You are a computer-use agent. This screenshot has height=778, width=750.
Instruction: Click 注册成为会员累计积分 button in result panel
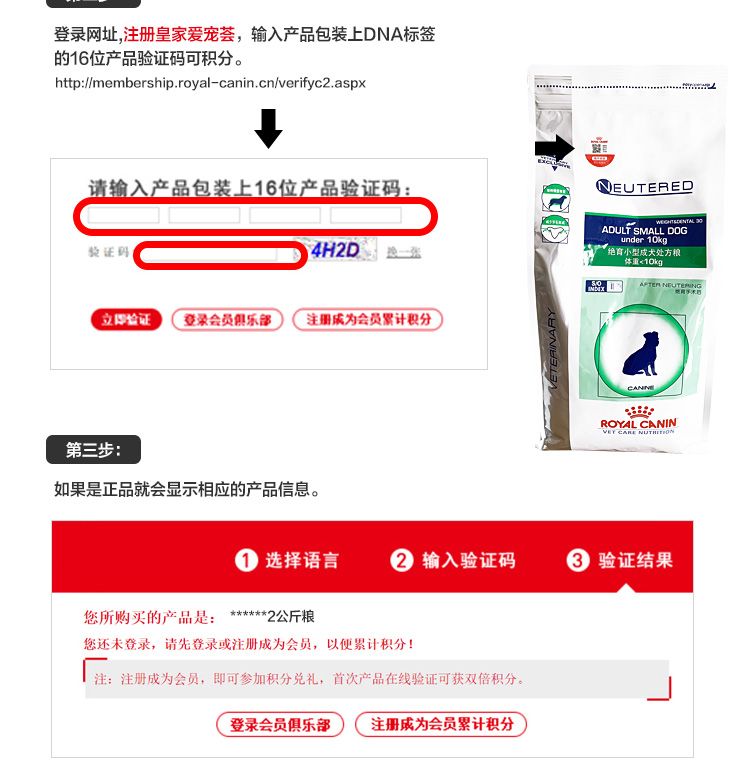(441, 724)
